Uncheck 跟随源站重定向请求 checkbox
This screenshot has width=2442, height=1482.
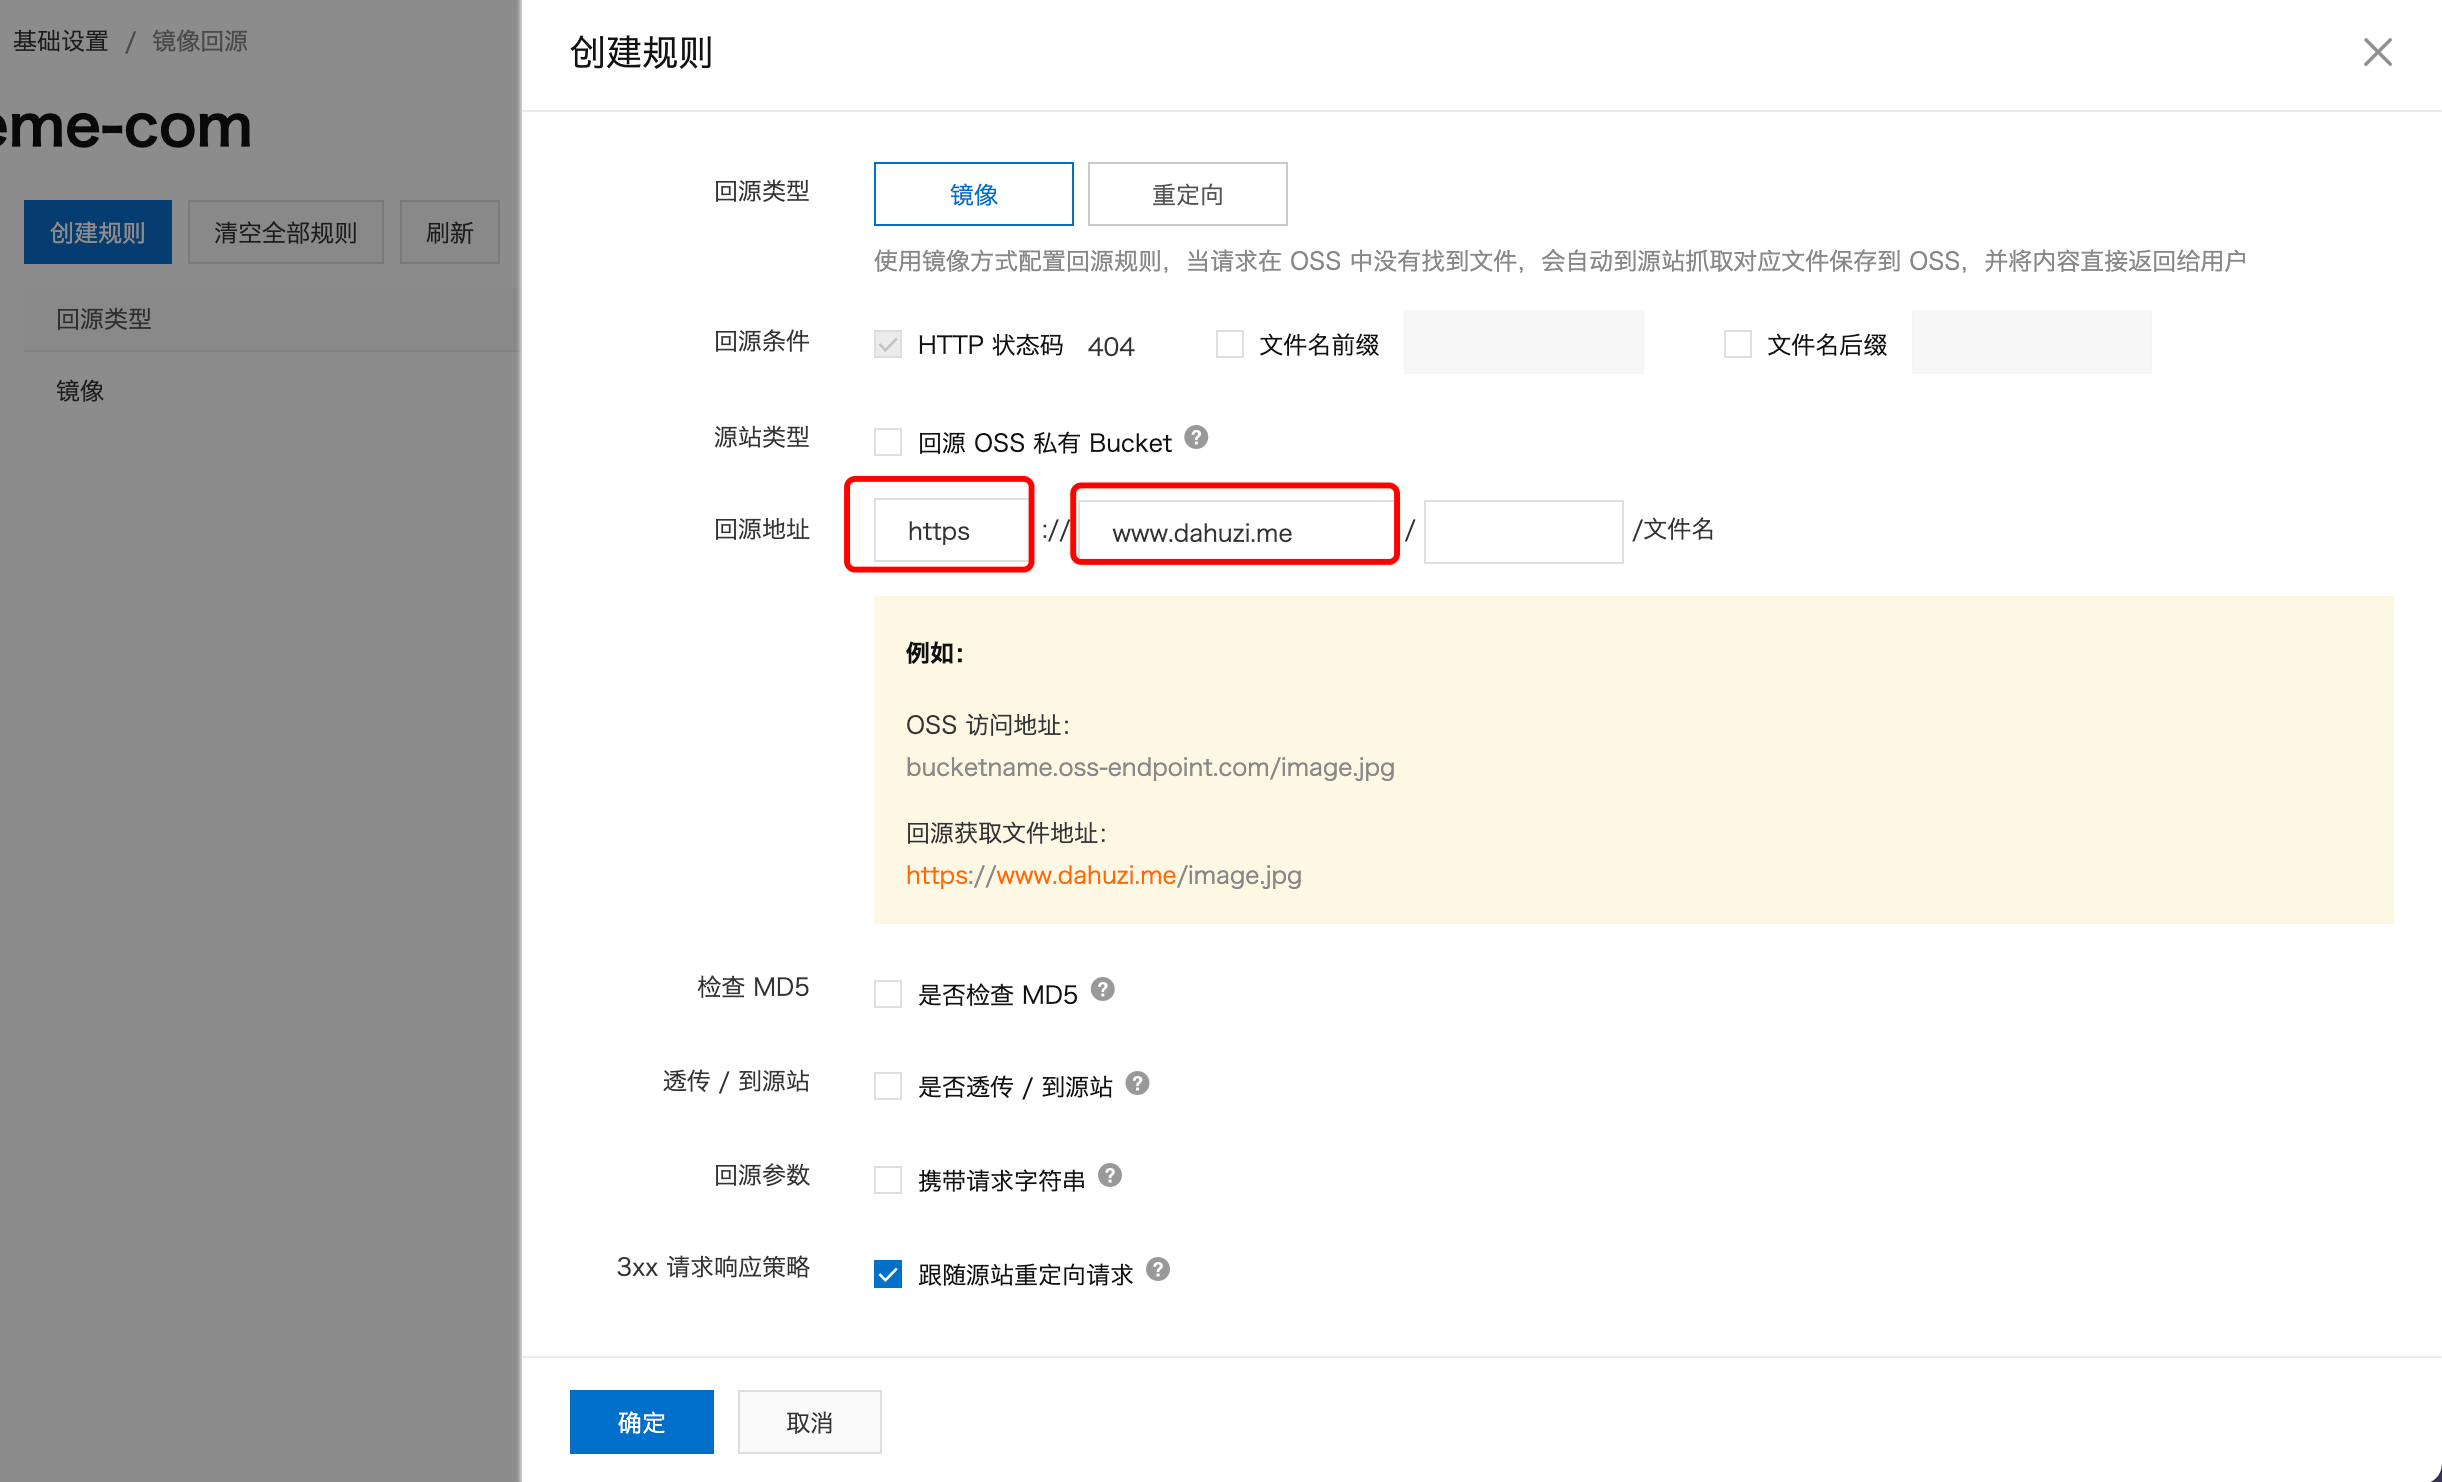888,1274
